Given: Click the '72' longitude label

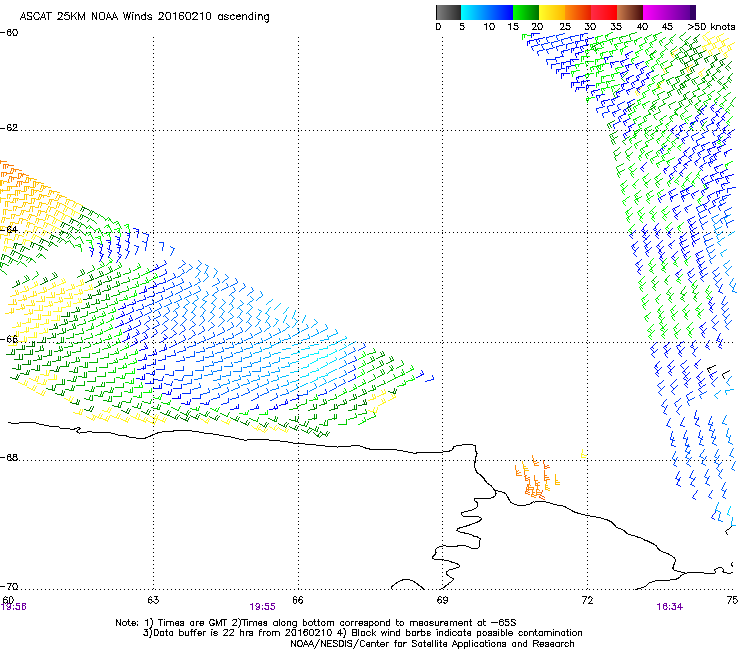Looking at the screenshot, I should [x=587, y=600].
